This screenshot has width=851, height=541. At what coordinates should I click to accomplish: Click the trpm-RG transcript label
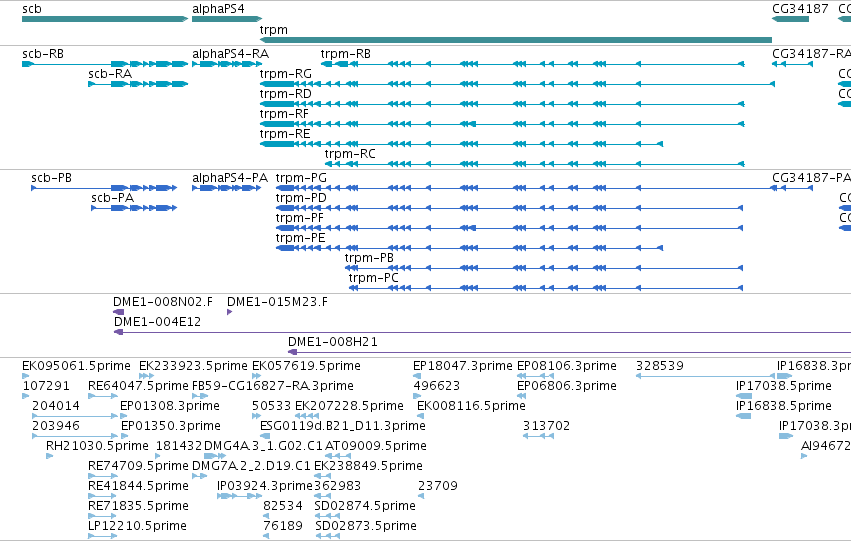click(x=285, y=74)
